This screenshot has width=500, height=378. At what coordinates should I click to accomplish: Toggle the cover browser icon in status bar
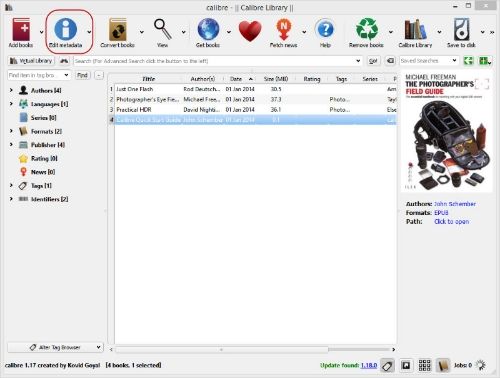[406, 366]
